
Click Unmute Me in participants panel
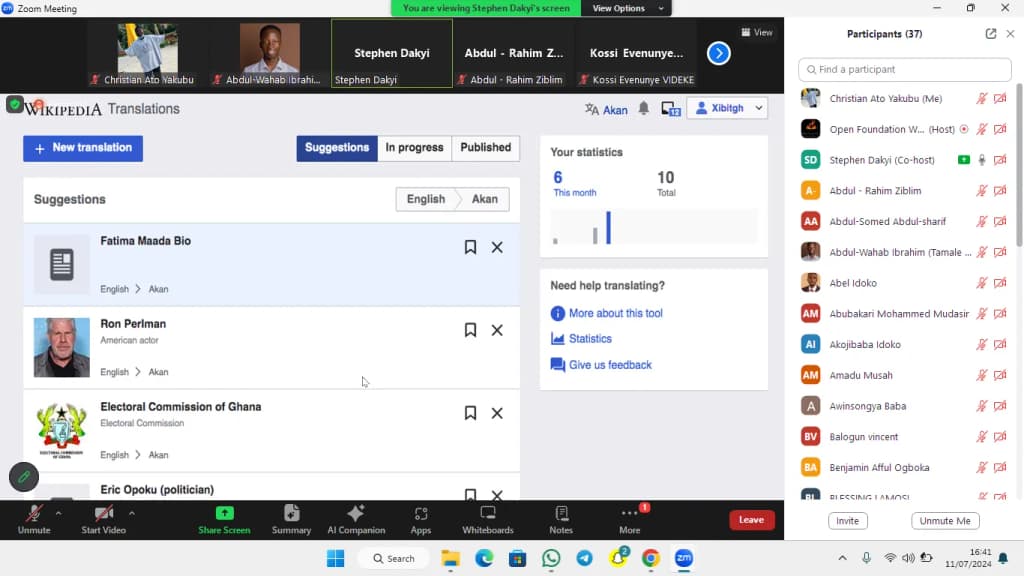(x=945, y=520)
